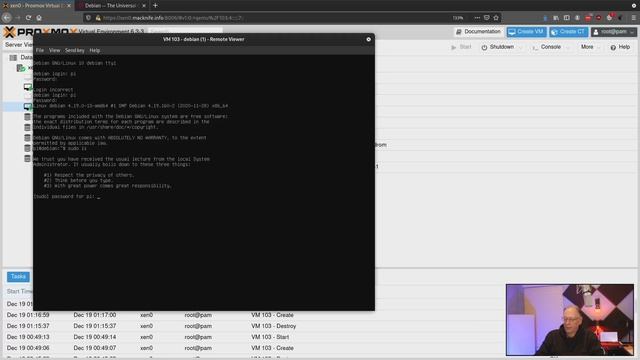Click inside the VM 103 terminal console

click(204, 182)
